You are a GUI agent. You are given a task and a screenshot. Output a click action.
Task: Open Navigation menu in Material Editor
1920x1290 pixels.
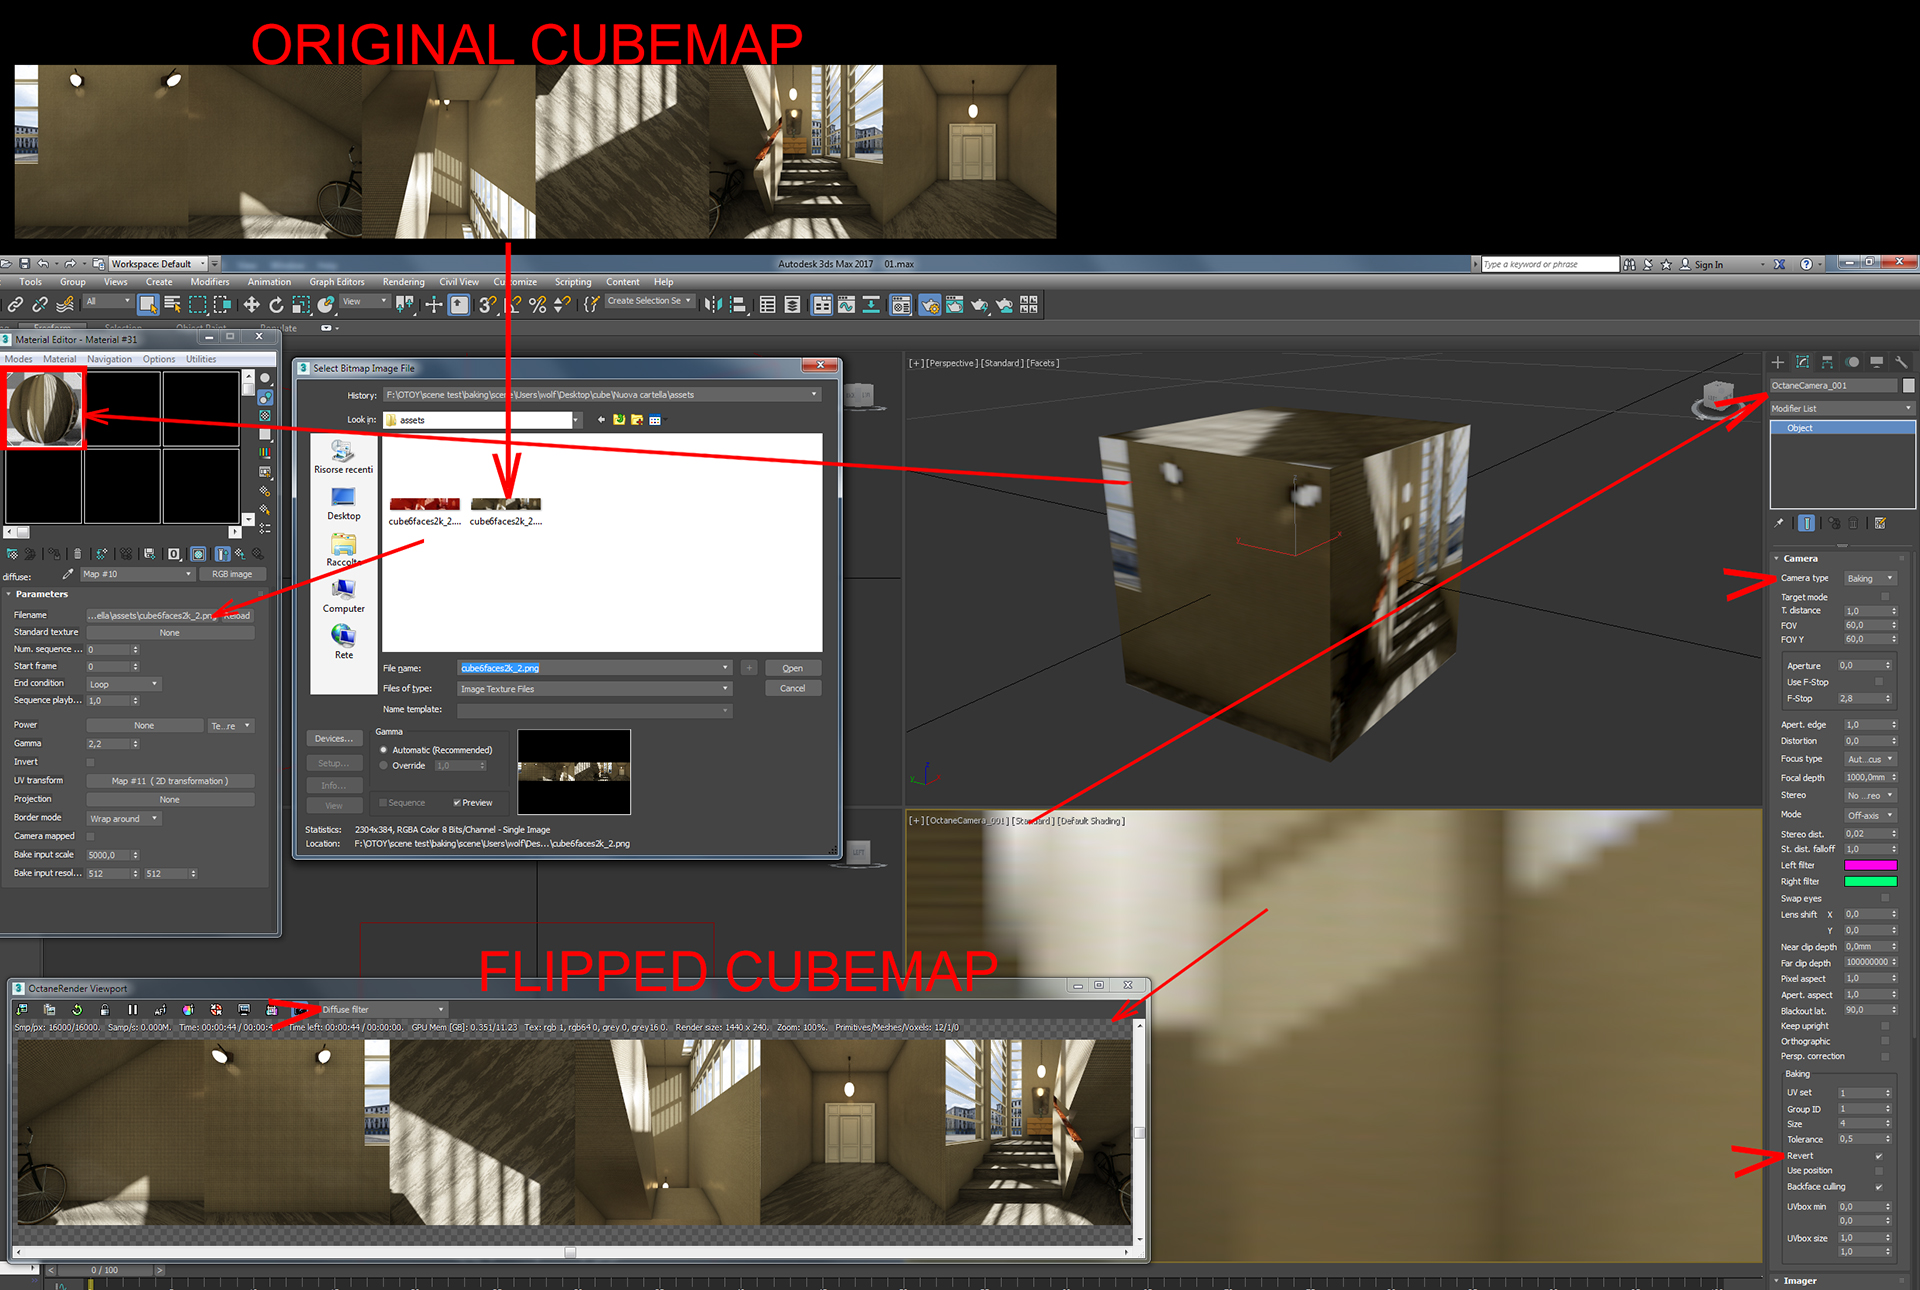pos(109,359)
